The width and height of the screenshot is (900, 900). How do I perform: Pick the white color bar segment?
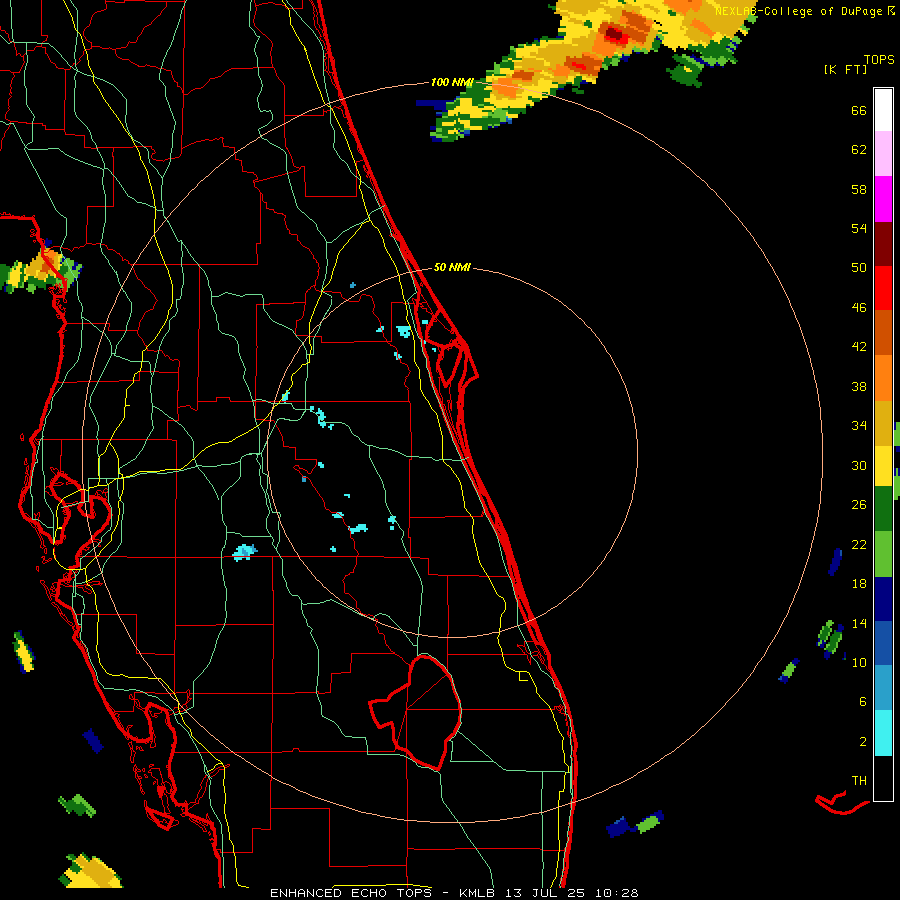(x=883, y=110)
